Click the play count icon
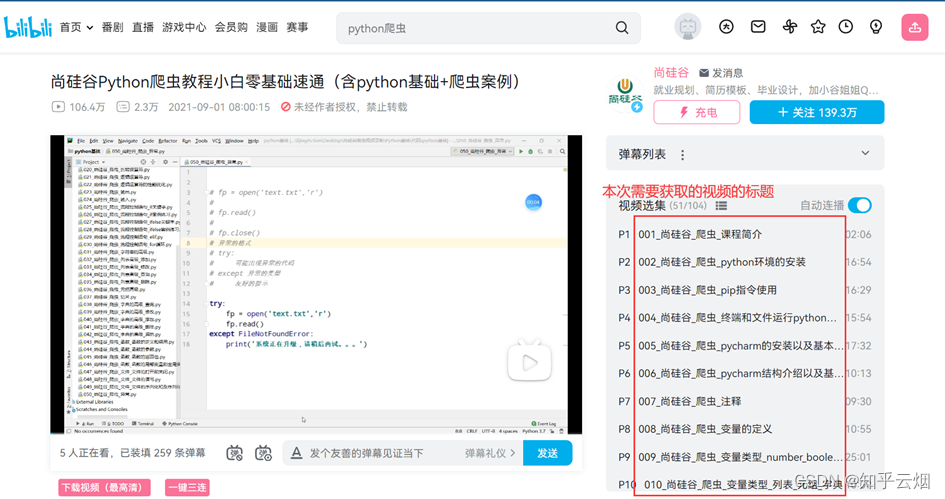 pyautogui.click(x=58, y=107)
